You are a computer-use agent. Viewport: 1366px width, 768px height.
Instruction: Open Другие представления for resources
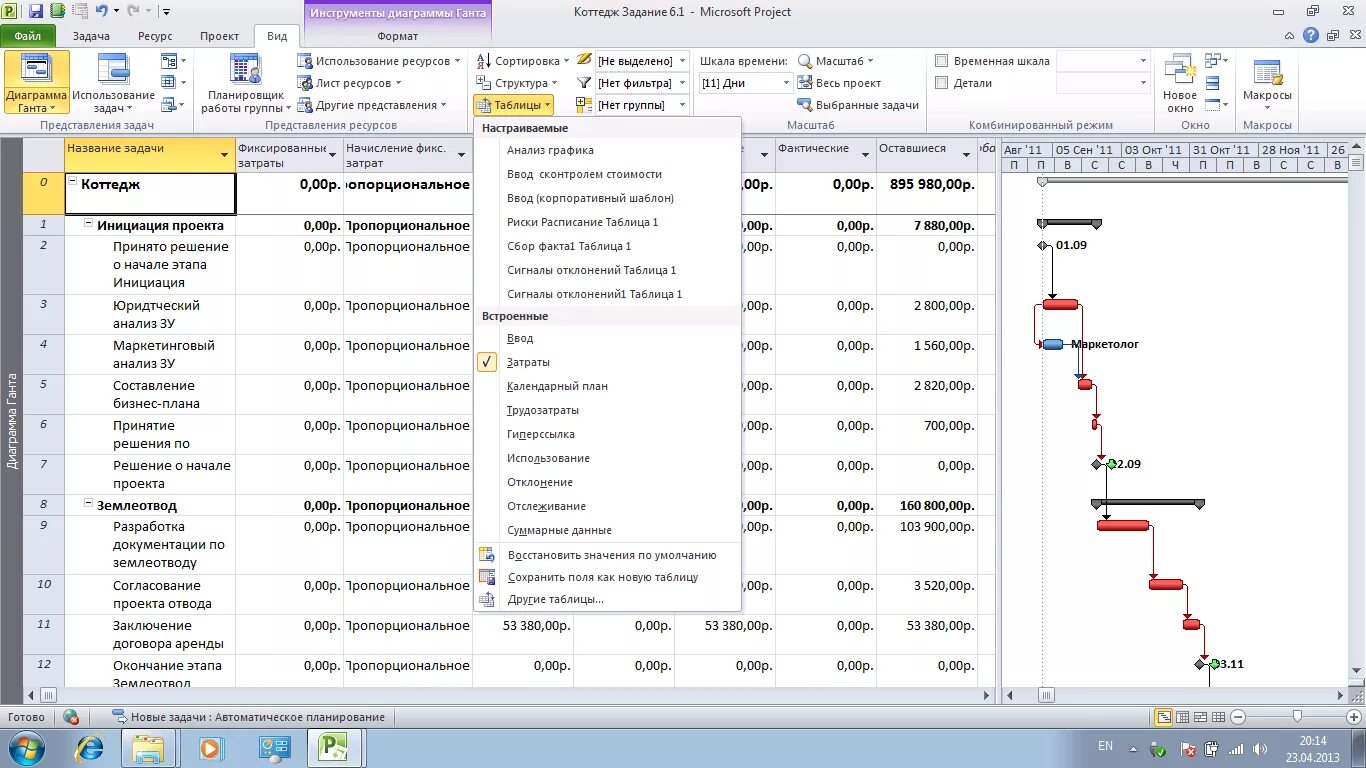point(372,105)
